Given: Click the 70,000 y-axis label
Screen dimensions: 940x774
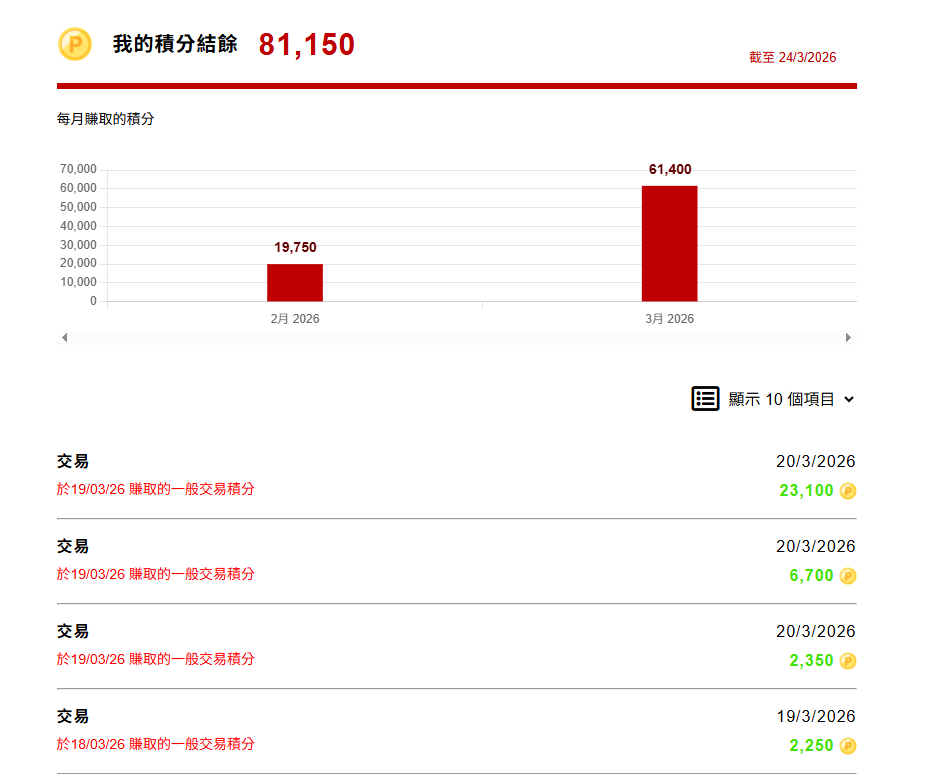Looking at the screenshot, I should tap(78, 169).
